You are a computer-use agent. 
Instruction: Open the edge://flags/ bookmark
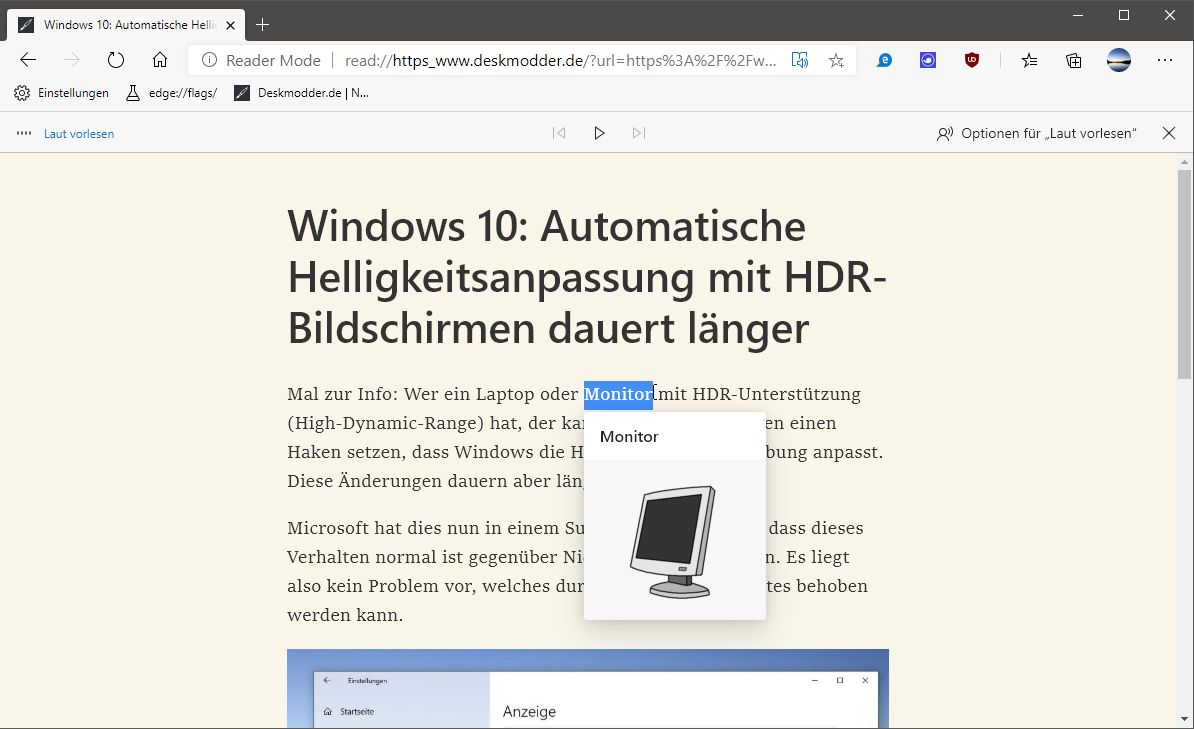tap(171, 93)
